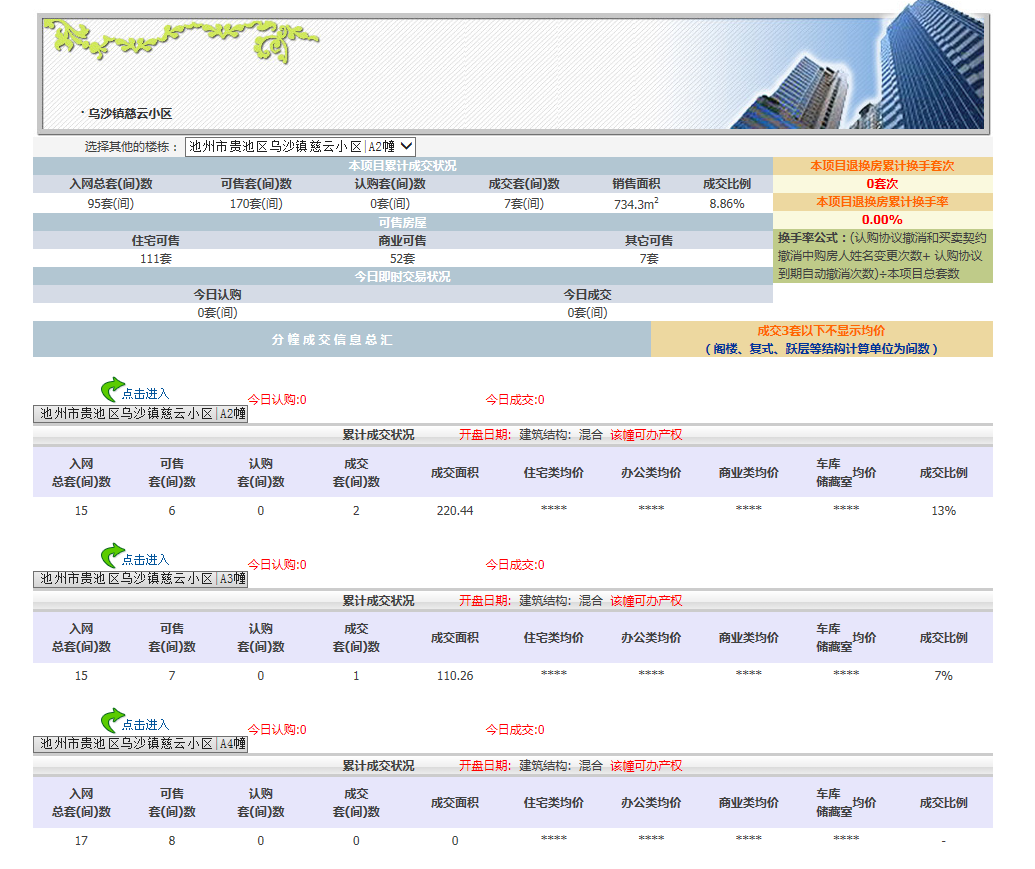The image size is (1035, 869).
Task: Click the 0.00% turnover rate value
Action: tap(883, 220)
